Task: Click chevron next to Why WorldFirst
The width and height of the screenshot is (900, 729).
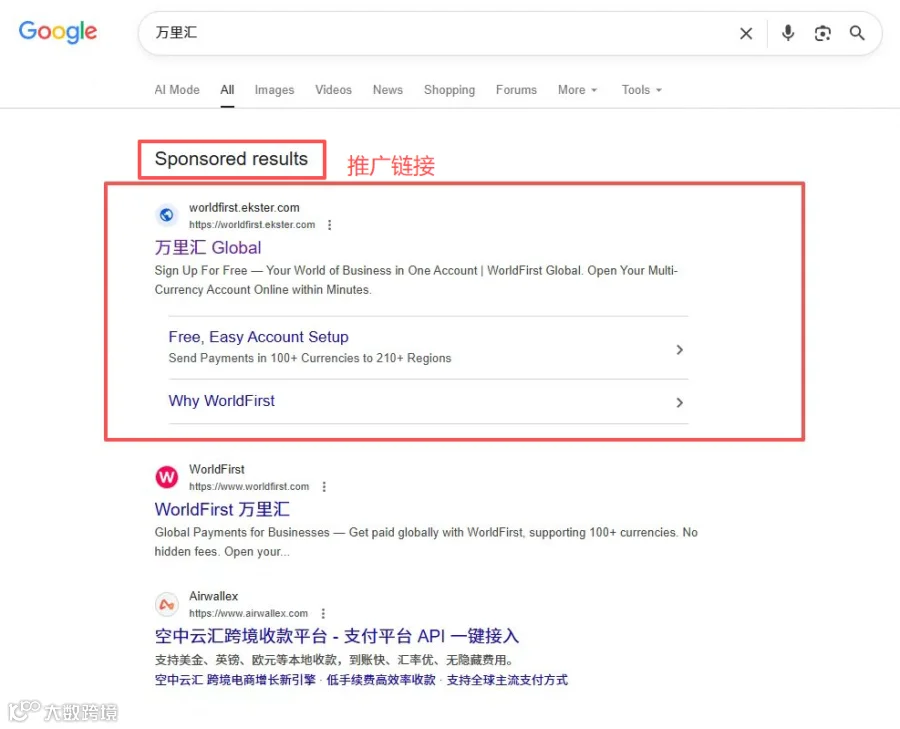Action: 680,402
